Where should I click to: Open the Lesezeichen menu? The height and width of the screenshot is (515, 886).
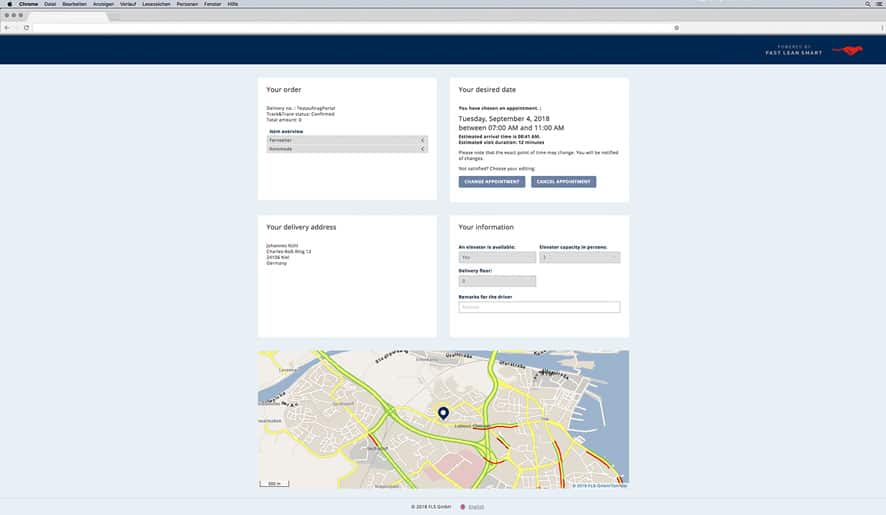tap(157, 4)
